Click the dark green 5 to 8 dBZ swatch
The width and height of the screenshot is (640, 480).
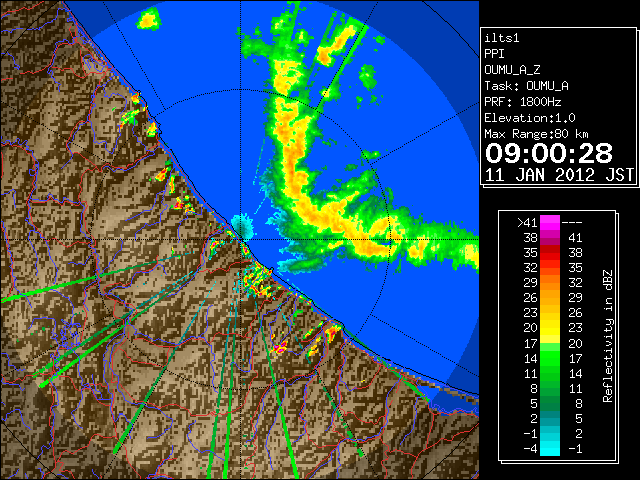[x=550, y=403]
